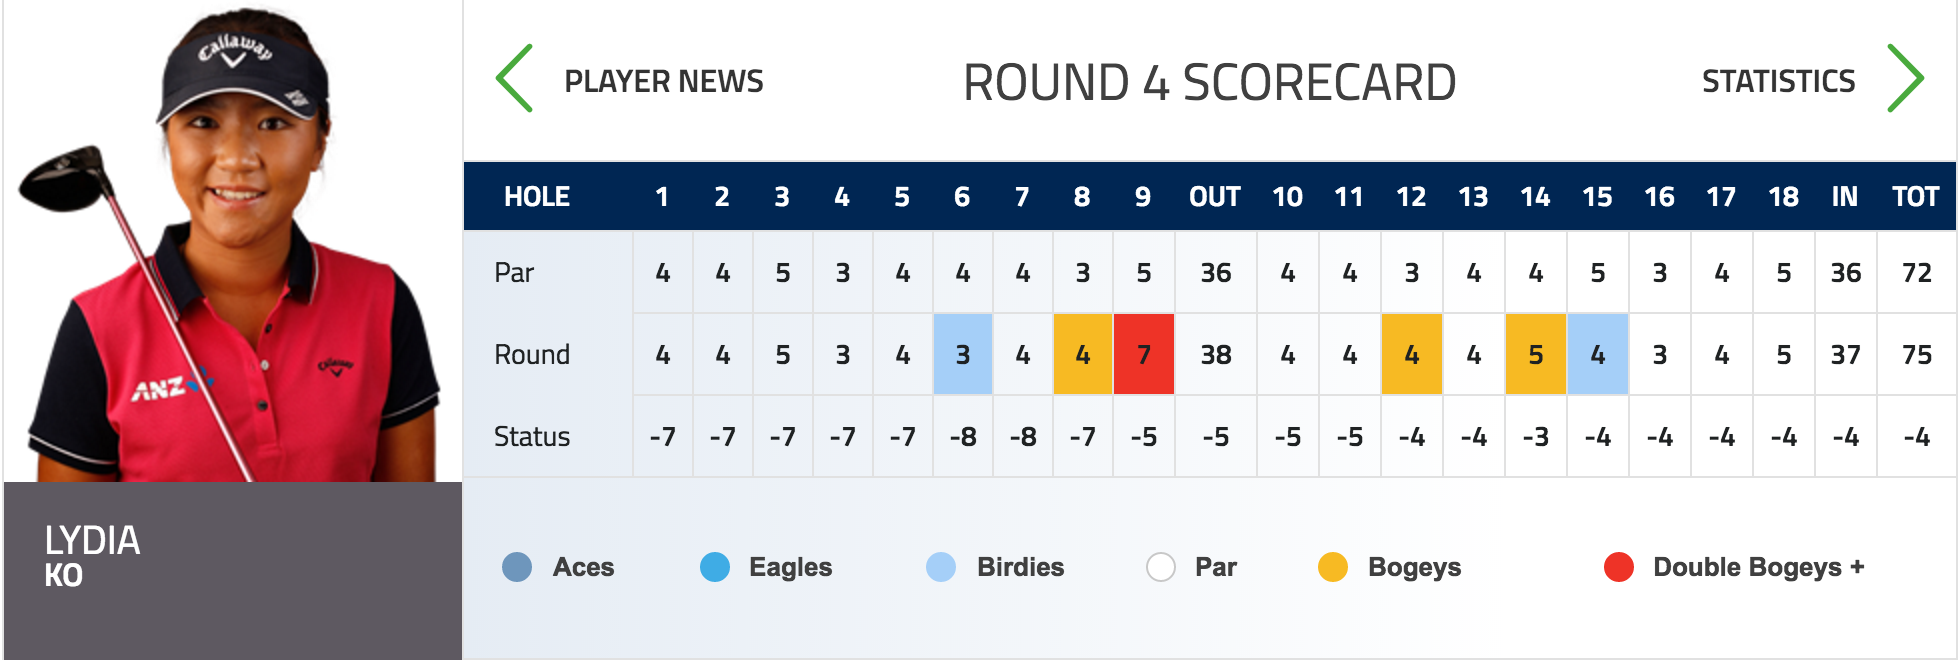Click the Birdies legend circle
Image resolution: width=1958 pixels, height=660 pixels.
[941, 567]
